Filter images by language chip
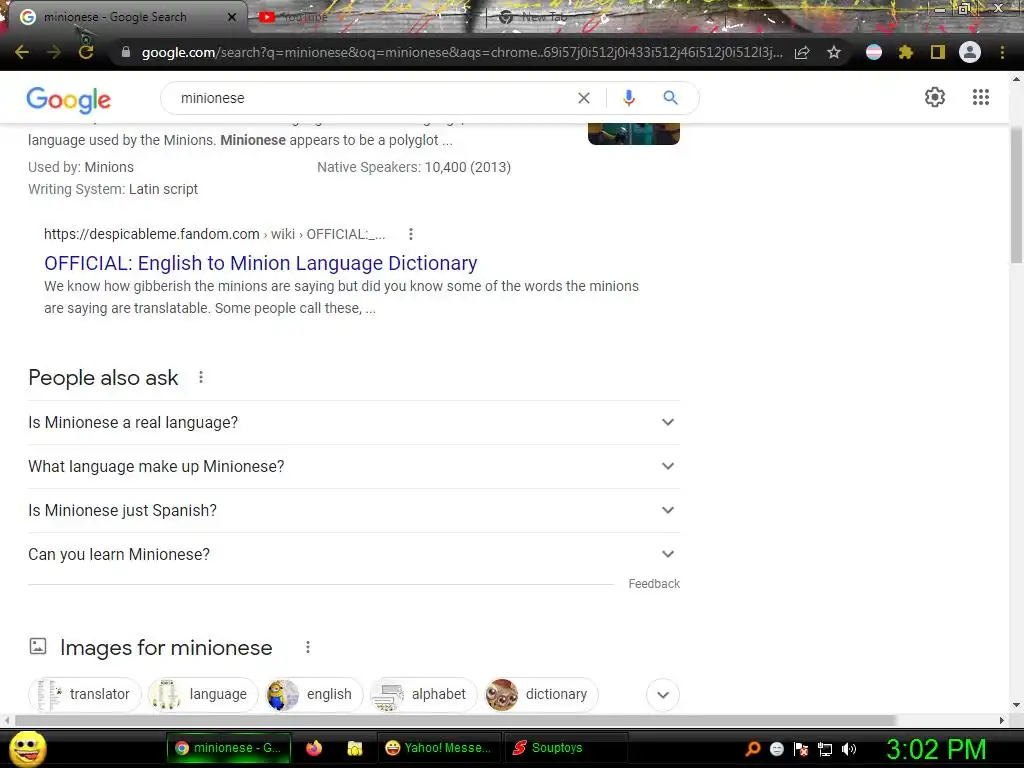Image resolution: width=1024 pixels, height=768 pixels. click(203, 694)
